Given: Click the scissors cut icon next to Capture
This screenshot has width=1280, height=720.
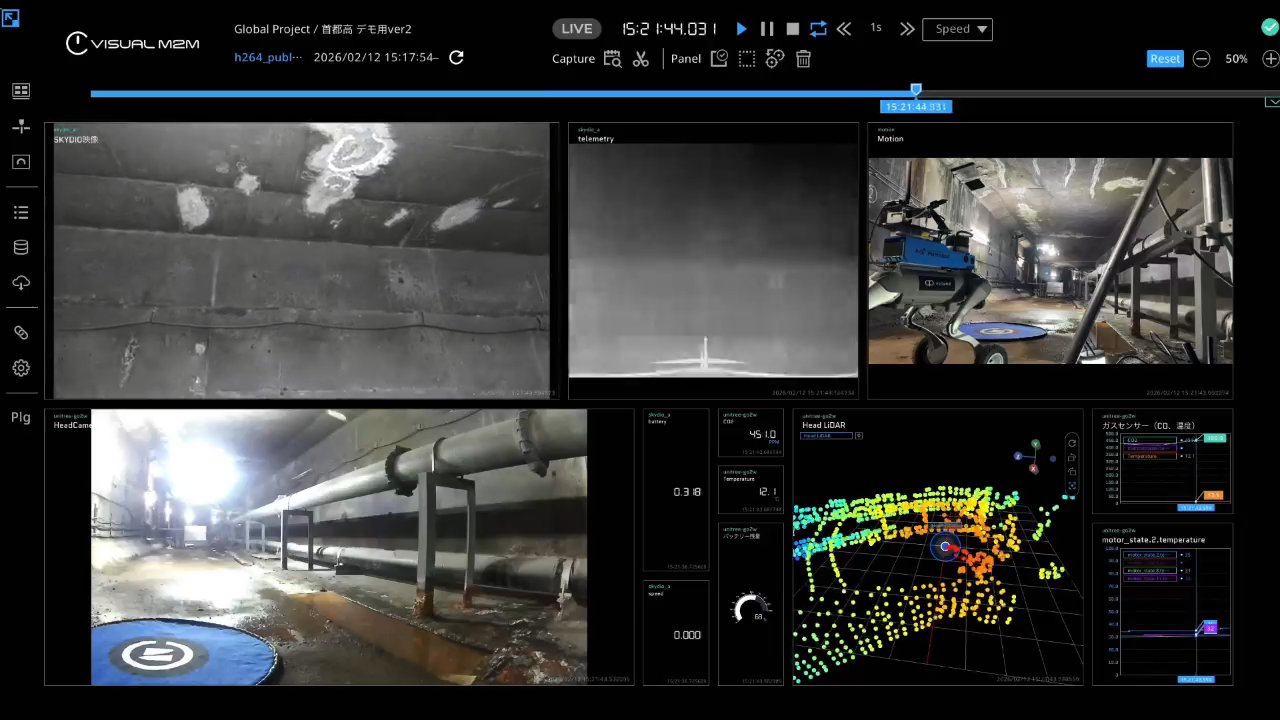Looking at the screenshot, I should (641, 59).
